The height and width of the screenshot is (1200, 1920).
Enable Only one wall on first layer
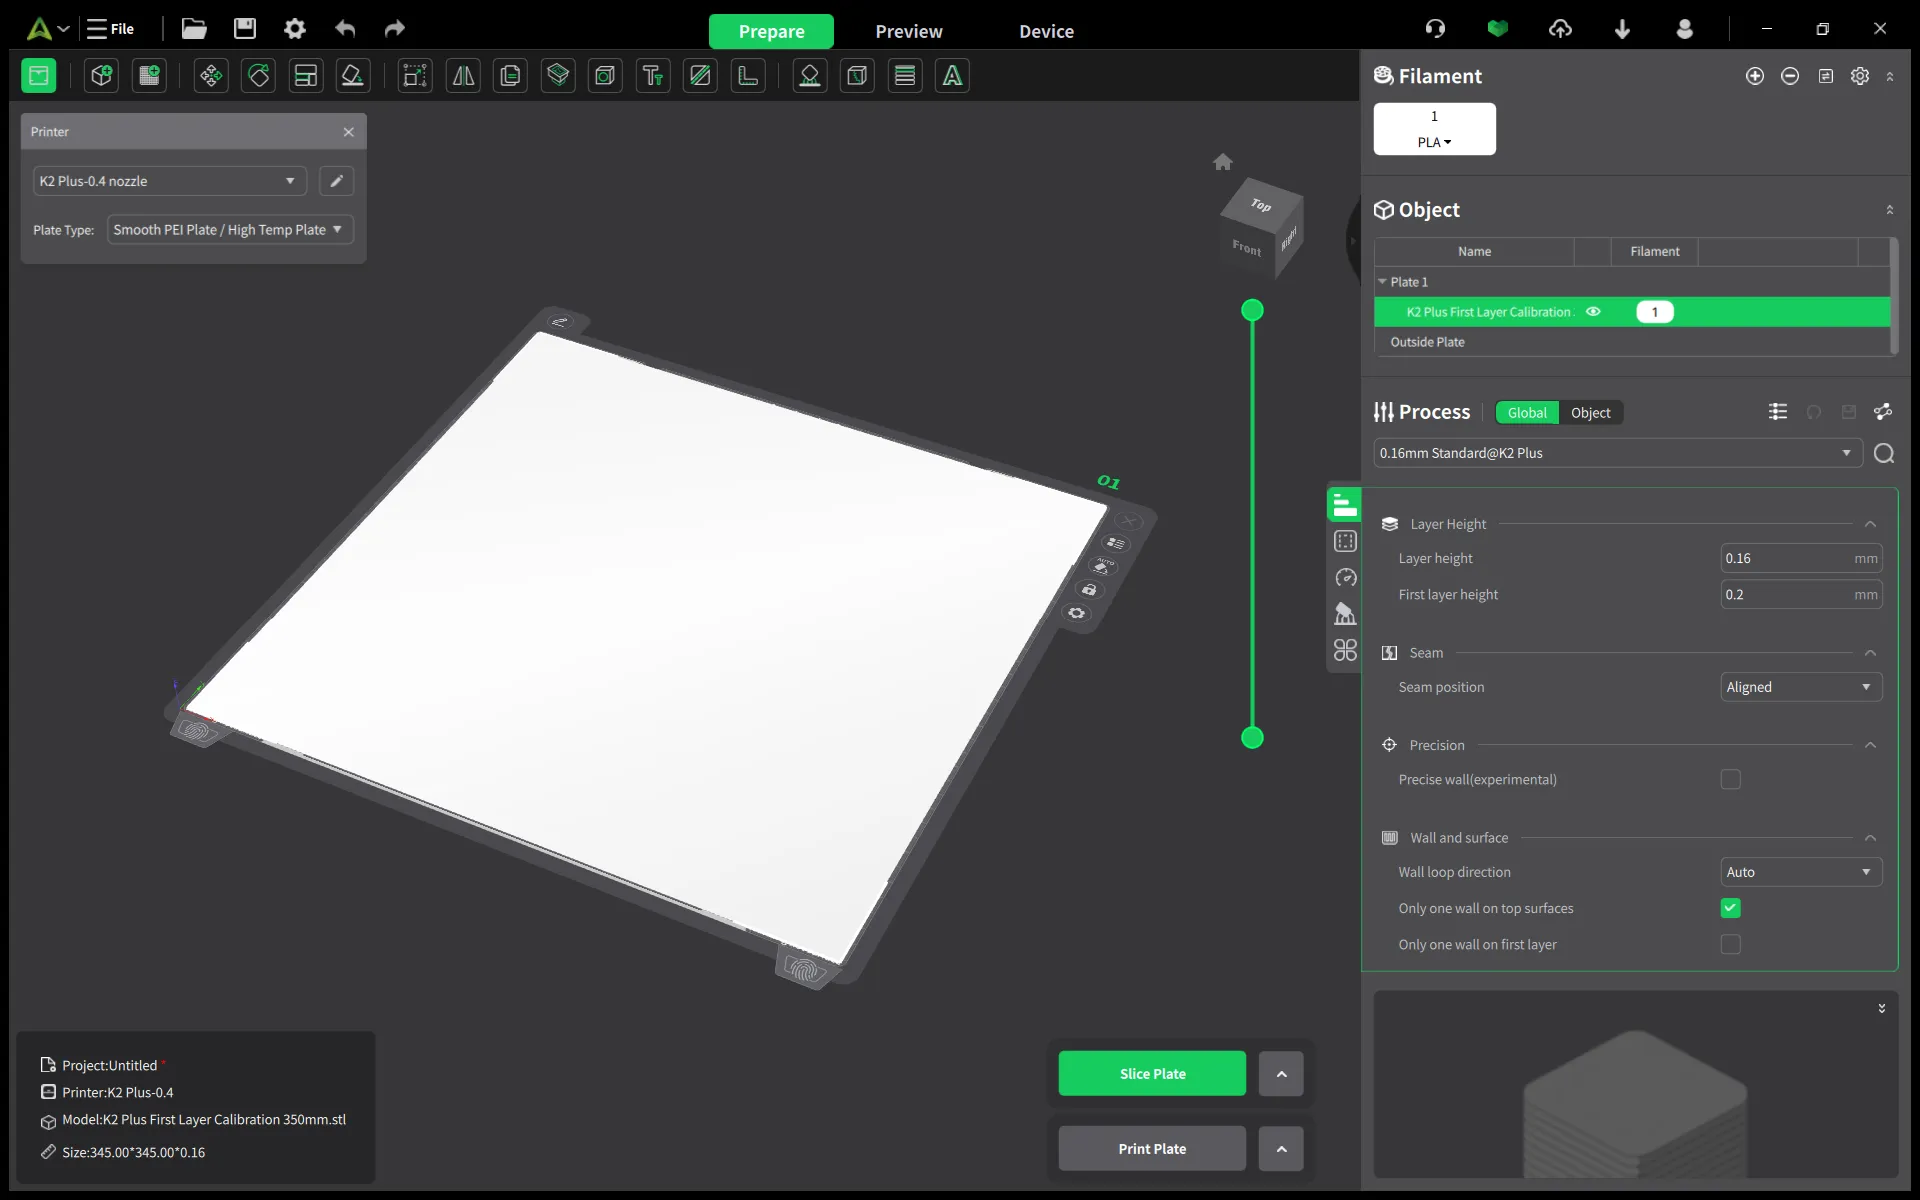point(1731,944)
